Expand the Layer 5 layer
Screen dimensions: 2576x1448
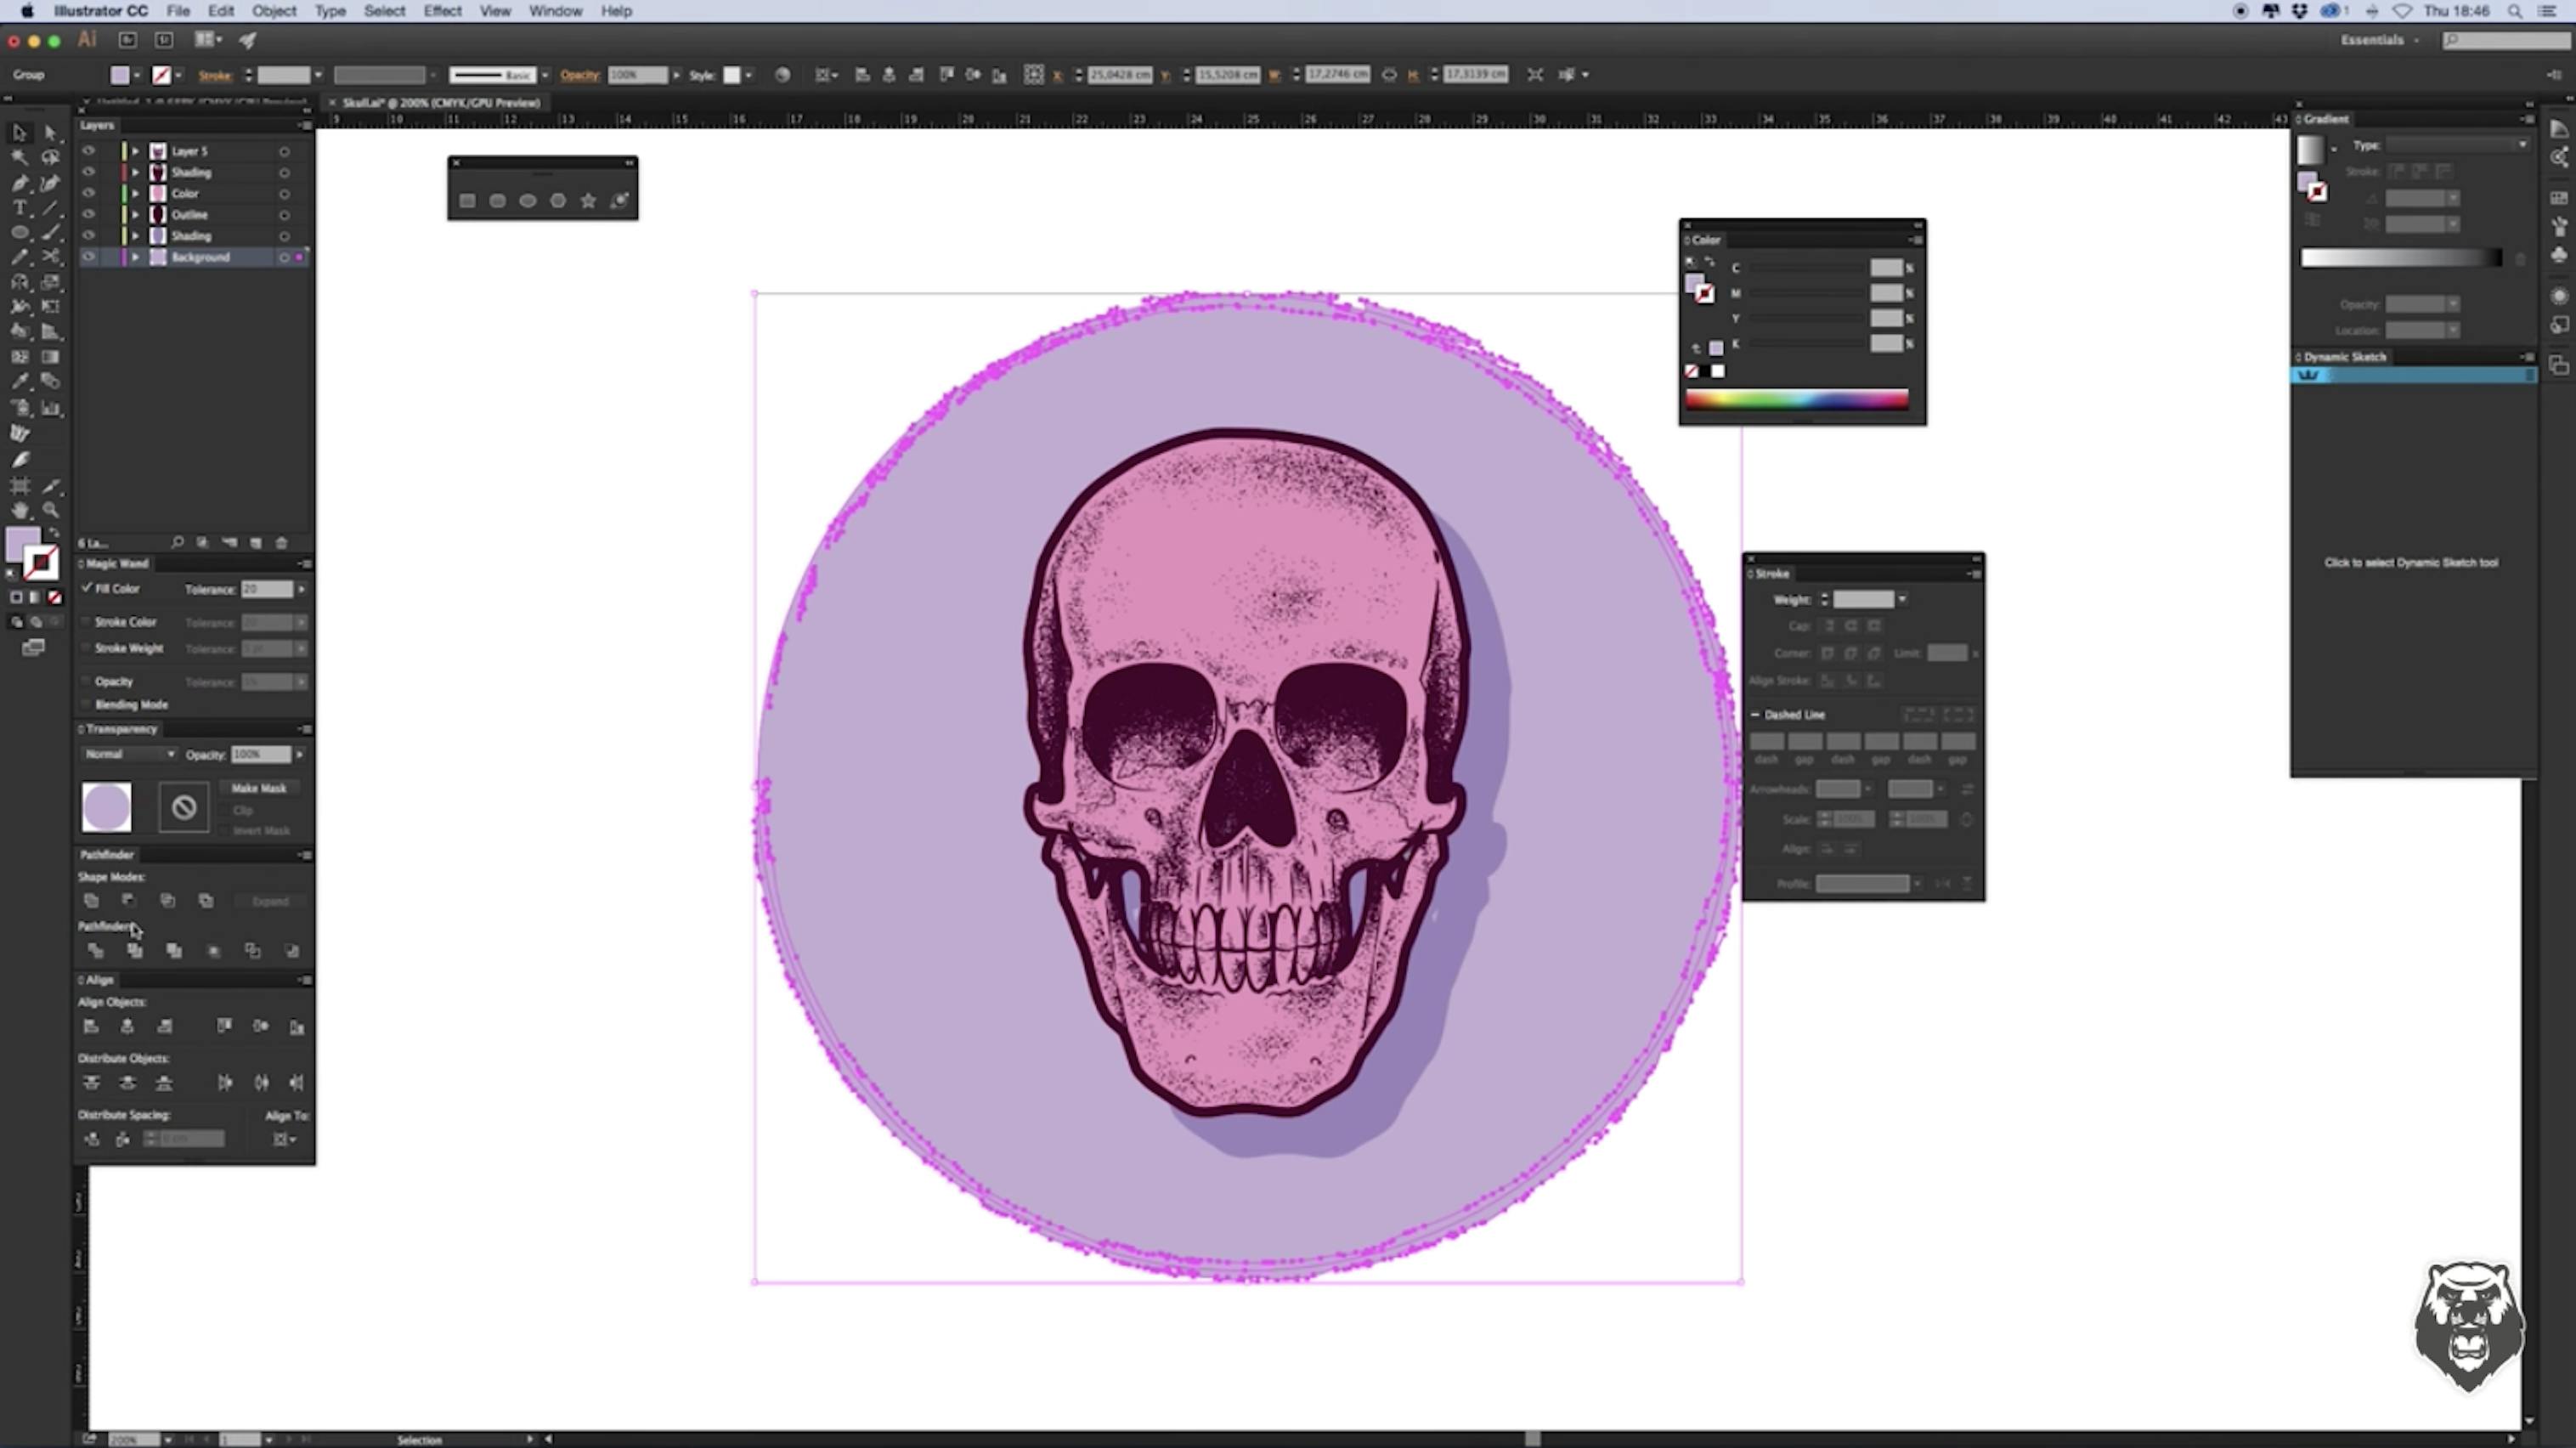[136, 151]
